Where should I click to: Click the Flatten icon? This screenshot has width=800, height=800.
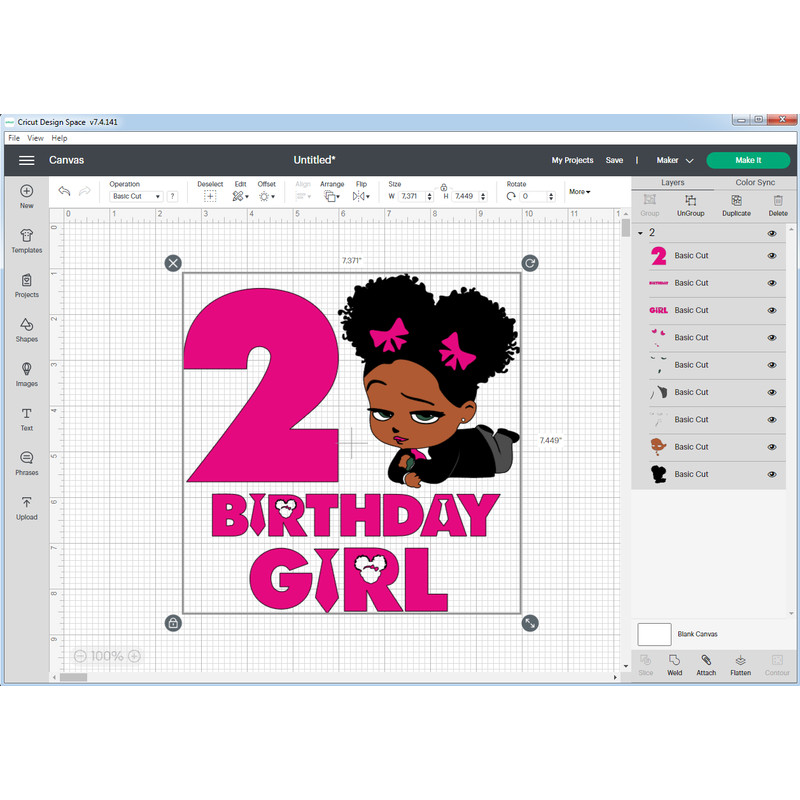click(x=740, y=665)
